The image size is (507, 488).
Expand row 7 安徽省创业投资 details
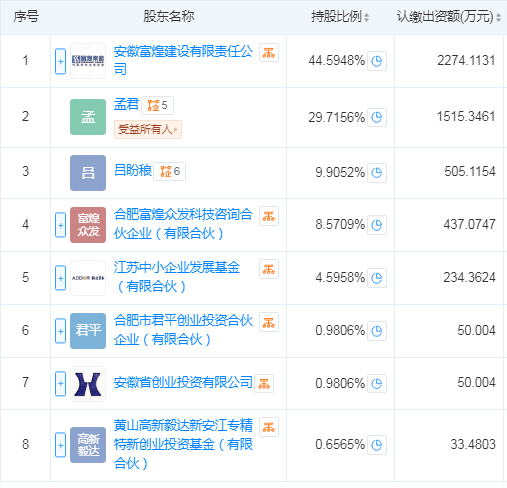60,384
